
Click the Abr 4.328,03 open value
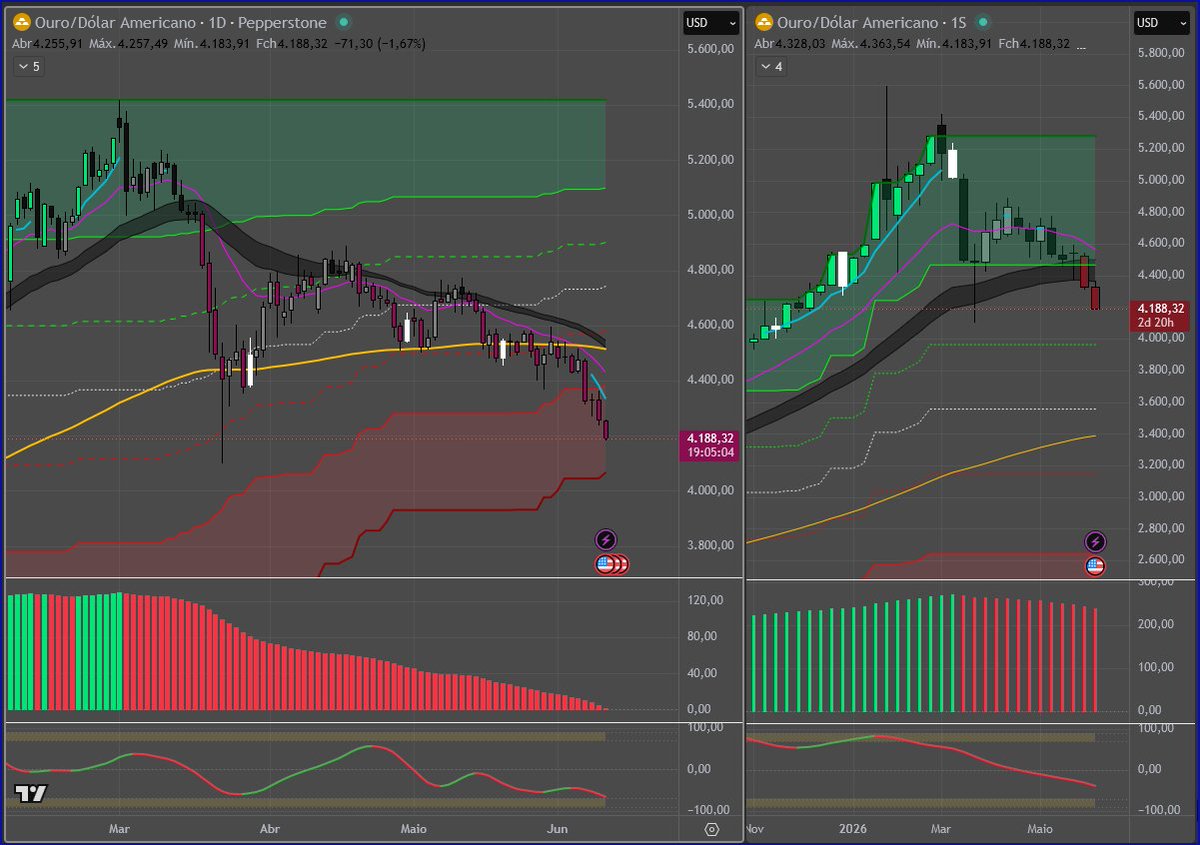(790, 44)
